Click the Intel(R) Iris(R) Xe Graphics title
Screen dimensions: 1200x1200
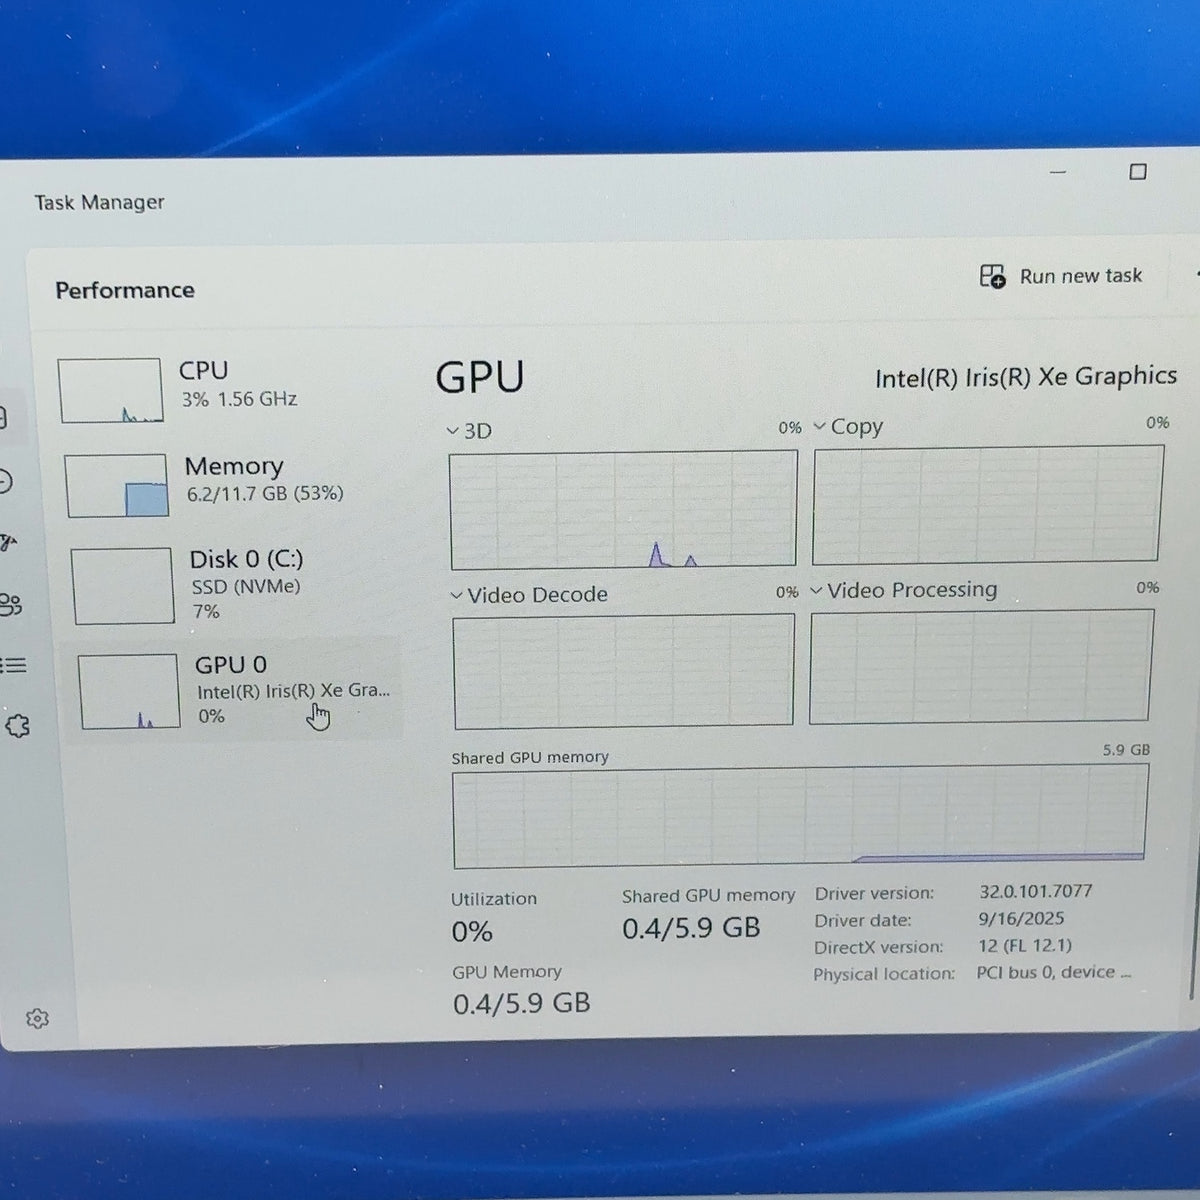pyautogui.click(x=1026, y=377)
